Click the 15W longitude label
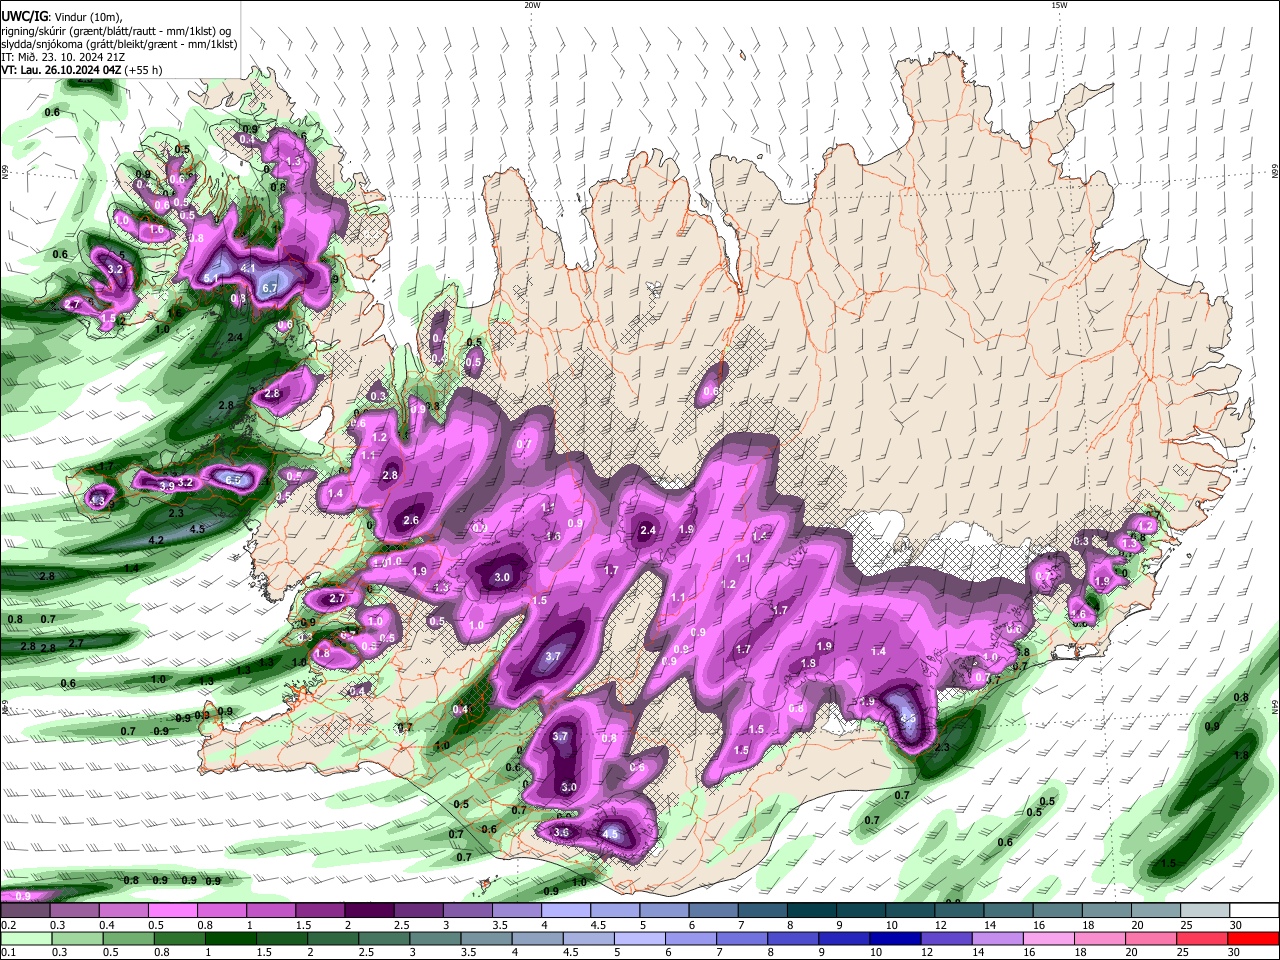Image resolution: width=1280 pixels, height=960 pixels. (1059, 5)
